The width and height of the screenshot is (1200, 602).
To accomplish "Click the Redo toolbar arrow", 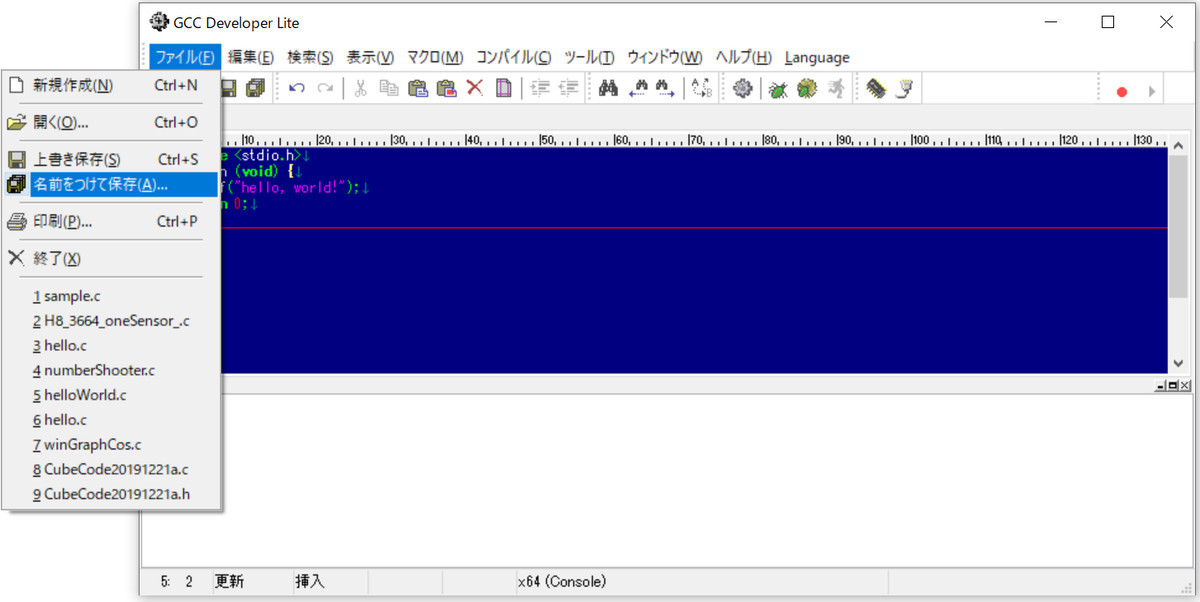I will 325,89.
